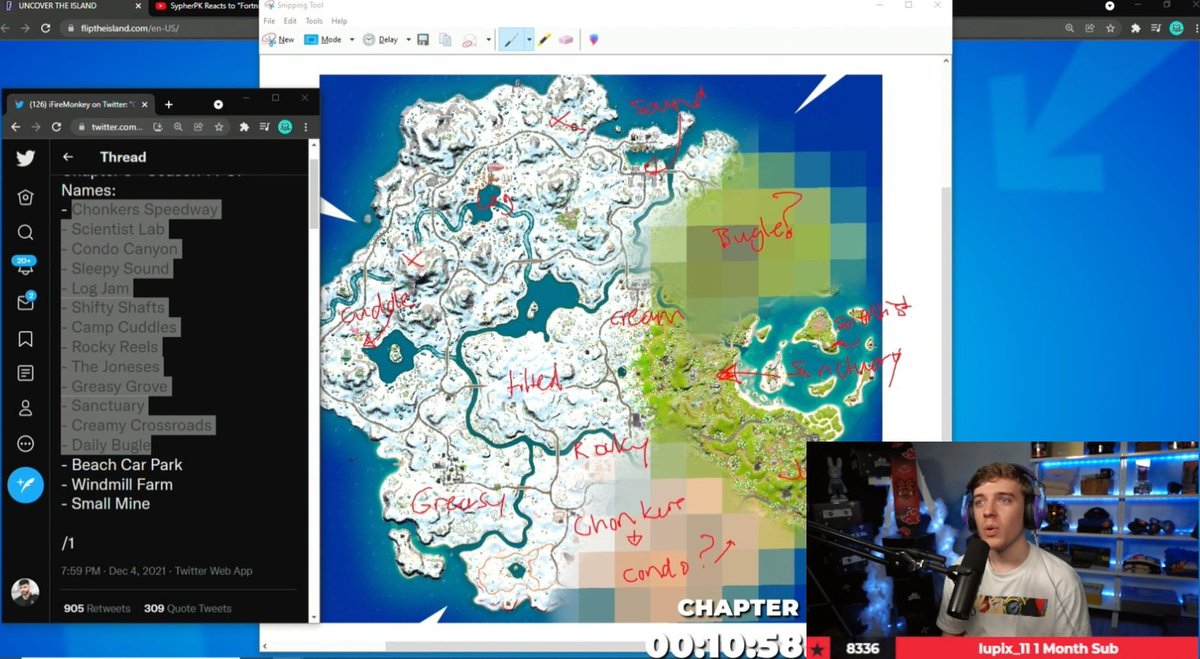Bookmark the Twitter page with star icon
1200x659 pixels.
(x=218, y=127)
